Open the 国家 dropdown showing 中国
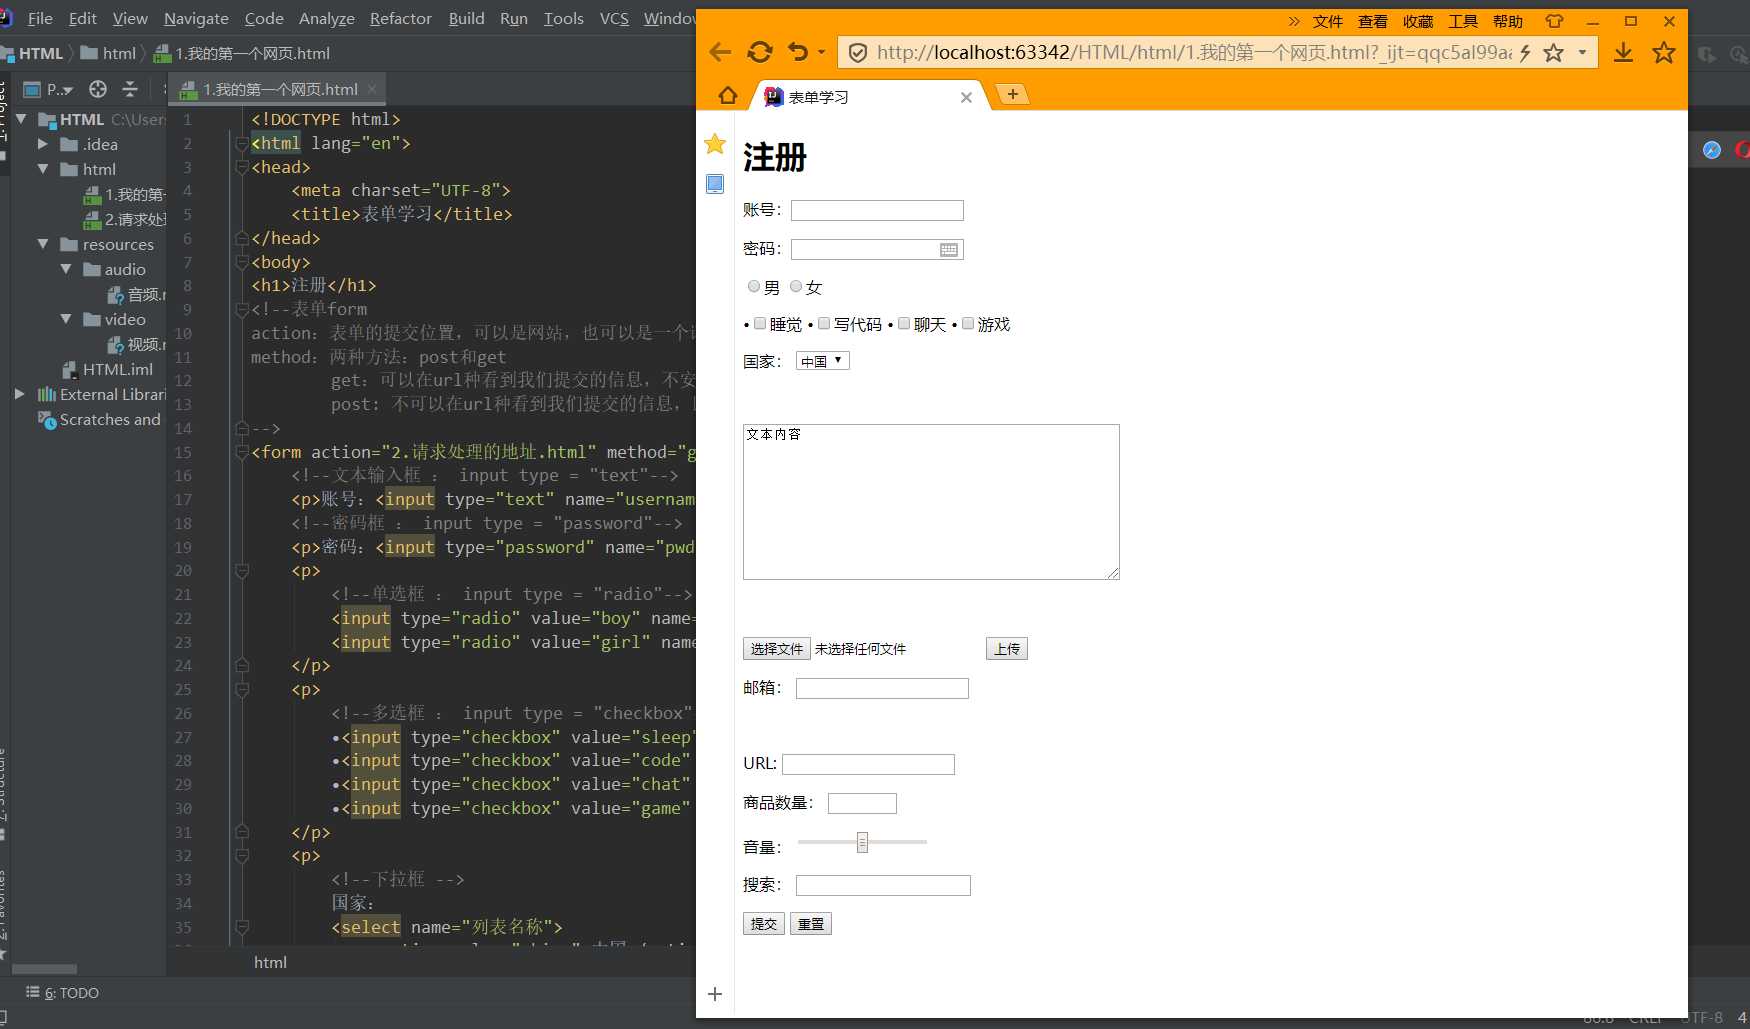Viewport: 1750px width, 1029px height. (x=823, y=361)
